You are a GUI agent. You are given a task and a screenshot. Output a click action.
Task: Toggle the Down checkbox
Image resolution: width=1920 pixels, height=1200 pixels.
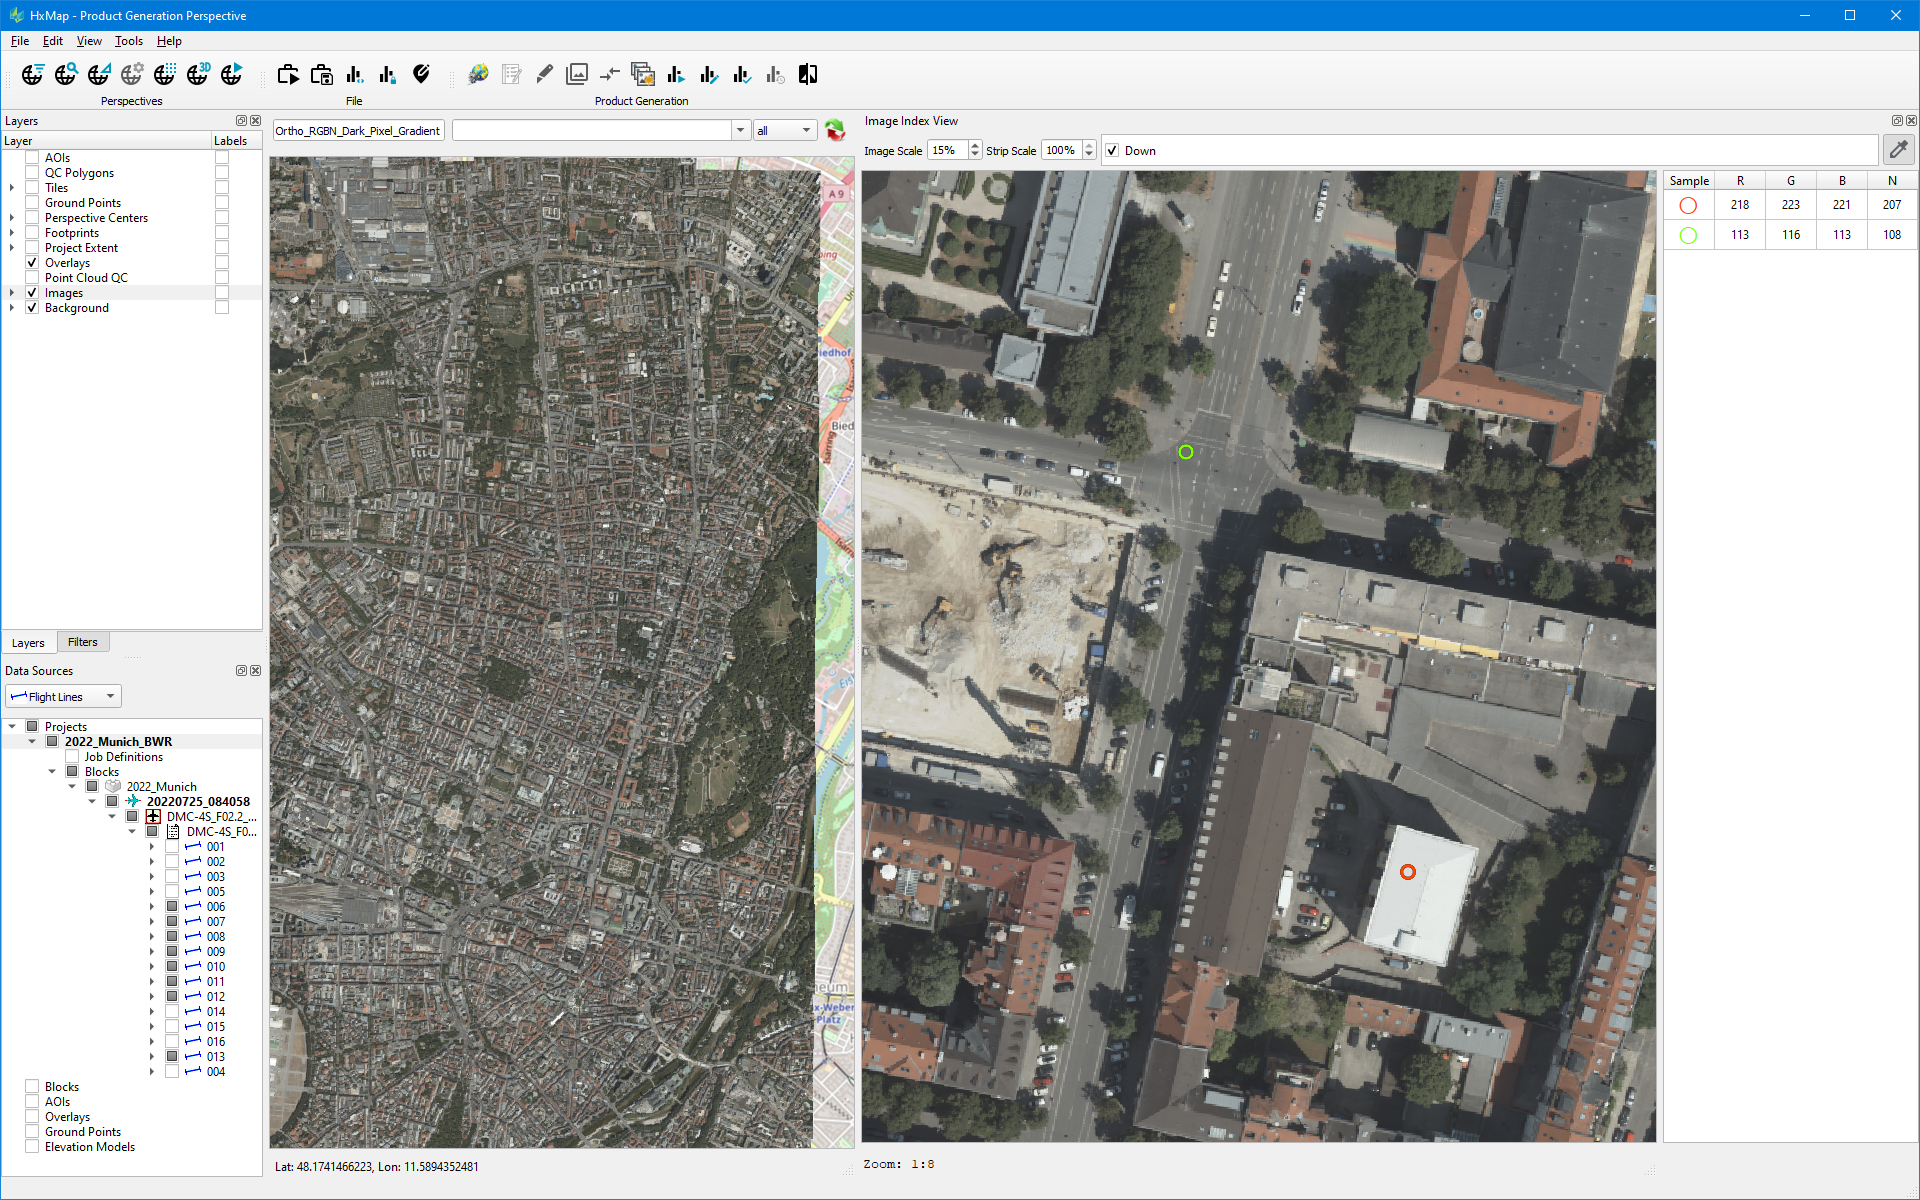1112,151
